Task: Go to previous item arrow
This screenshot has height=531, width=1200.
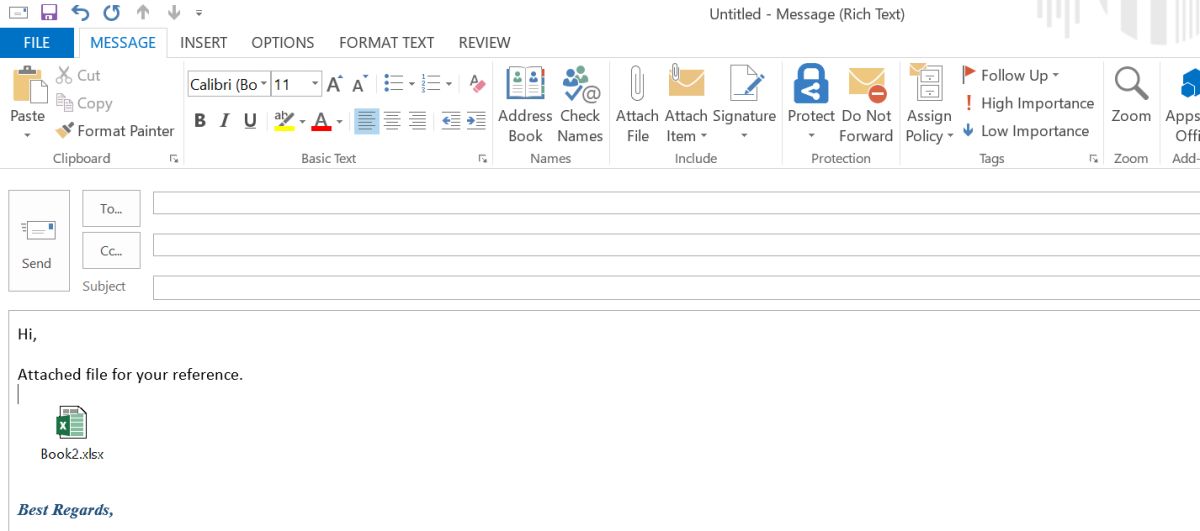Action: (x=143, y=13)
